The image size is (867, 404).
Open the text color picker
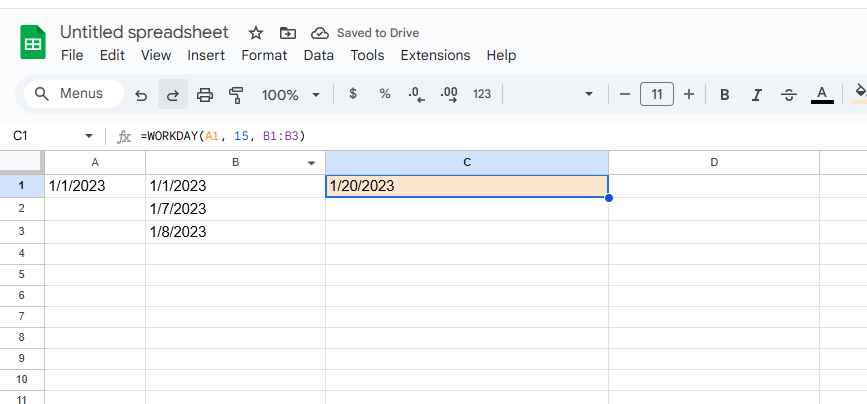coord(822,95)
